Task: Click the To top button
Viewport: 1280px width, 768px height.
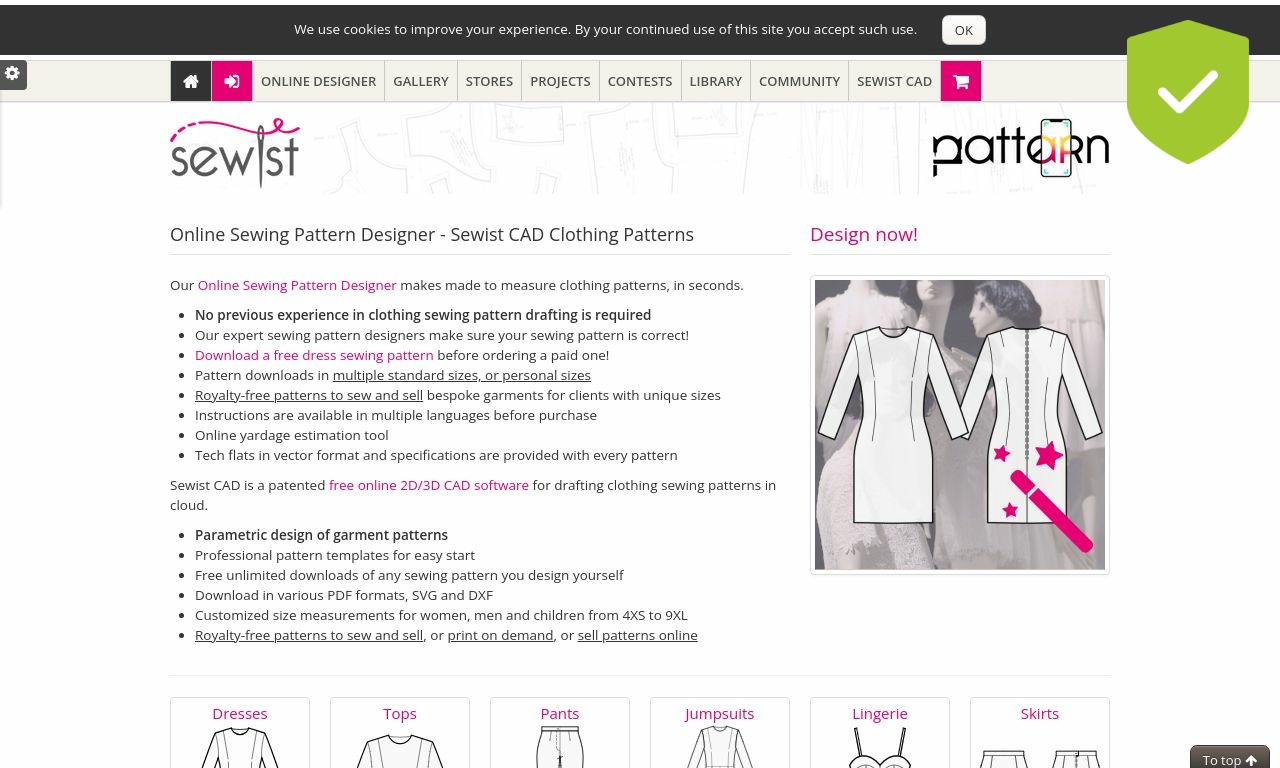Action: coord(1230,758)
